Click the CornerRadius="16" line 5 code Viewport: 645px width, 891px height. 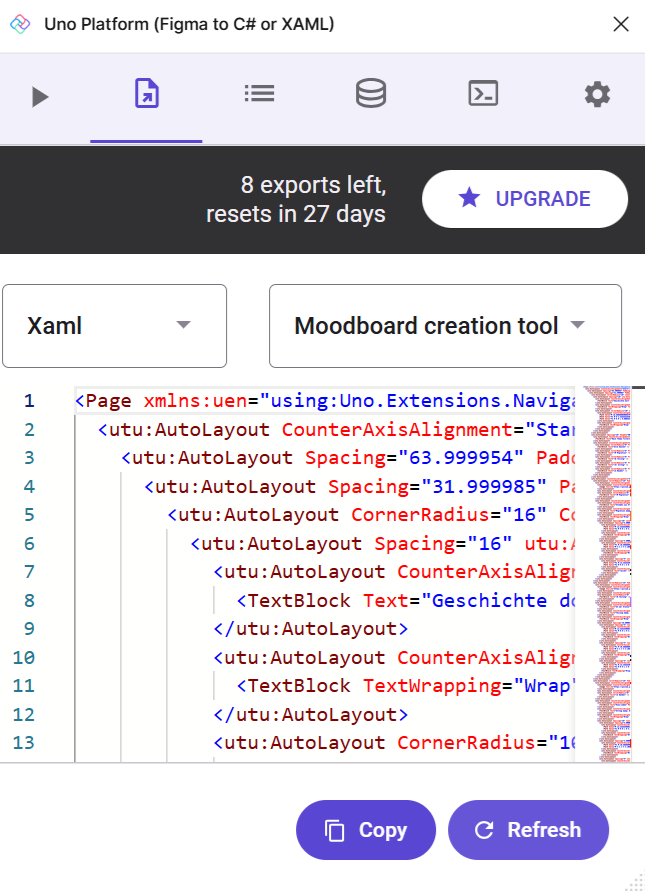pos(371,515)
